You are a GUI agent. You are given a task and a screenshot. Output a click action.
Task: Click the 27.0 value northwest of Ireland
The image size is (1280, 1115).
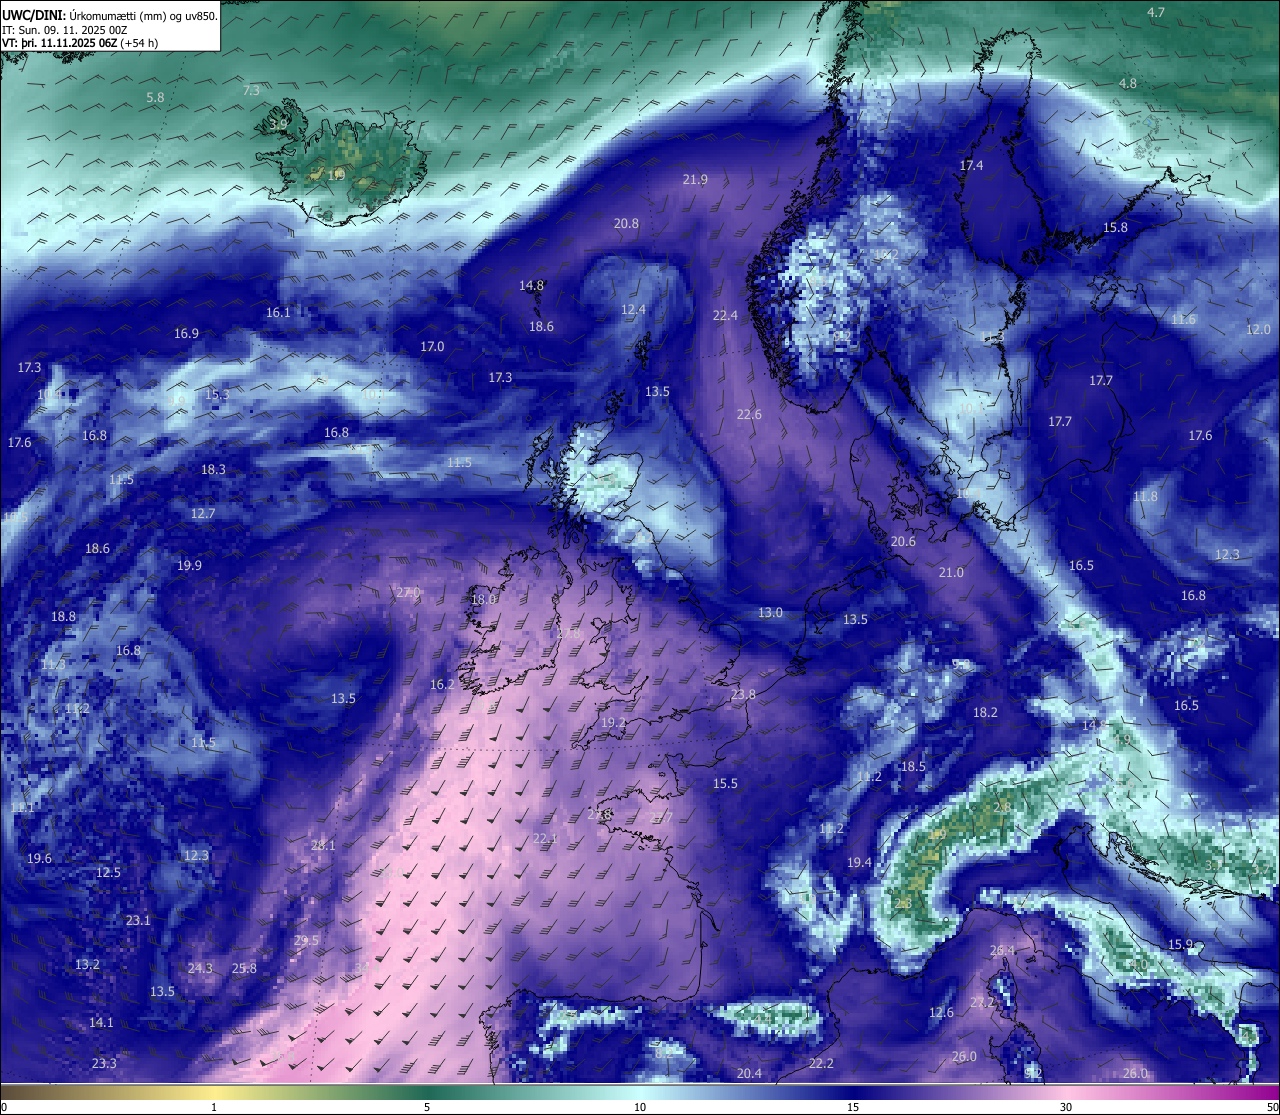click(x=408, y=593)
